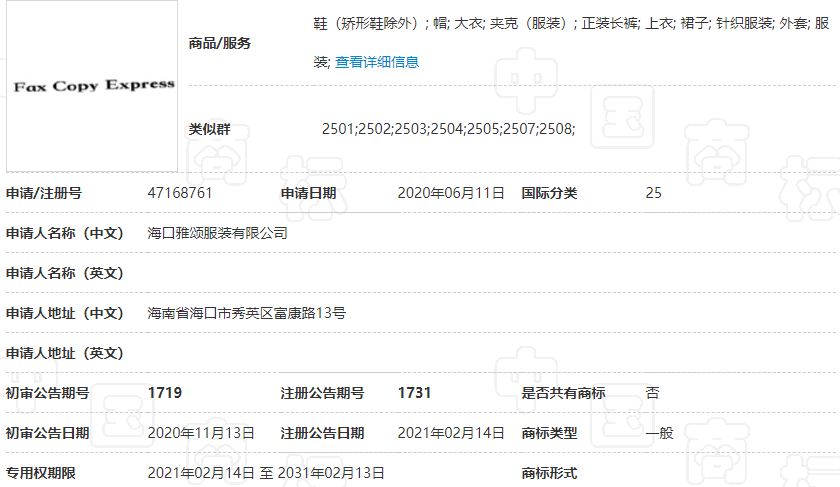Click the 注册公告日期 label
840x487 pixels.
[x=322, y=433]
